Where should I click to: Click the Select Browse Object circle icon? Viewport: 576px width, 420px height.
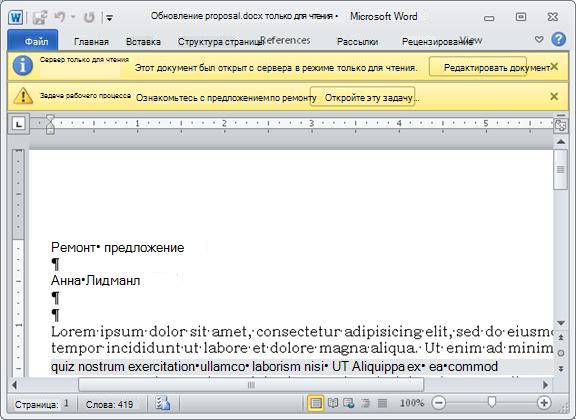point(561,353)
